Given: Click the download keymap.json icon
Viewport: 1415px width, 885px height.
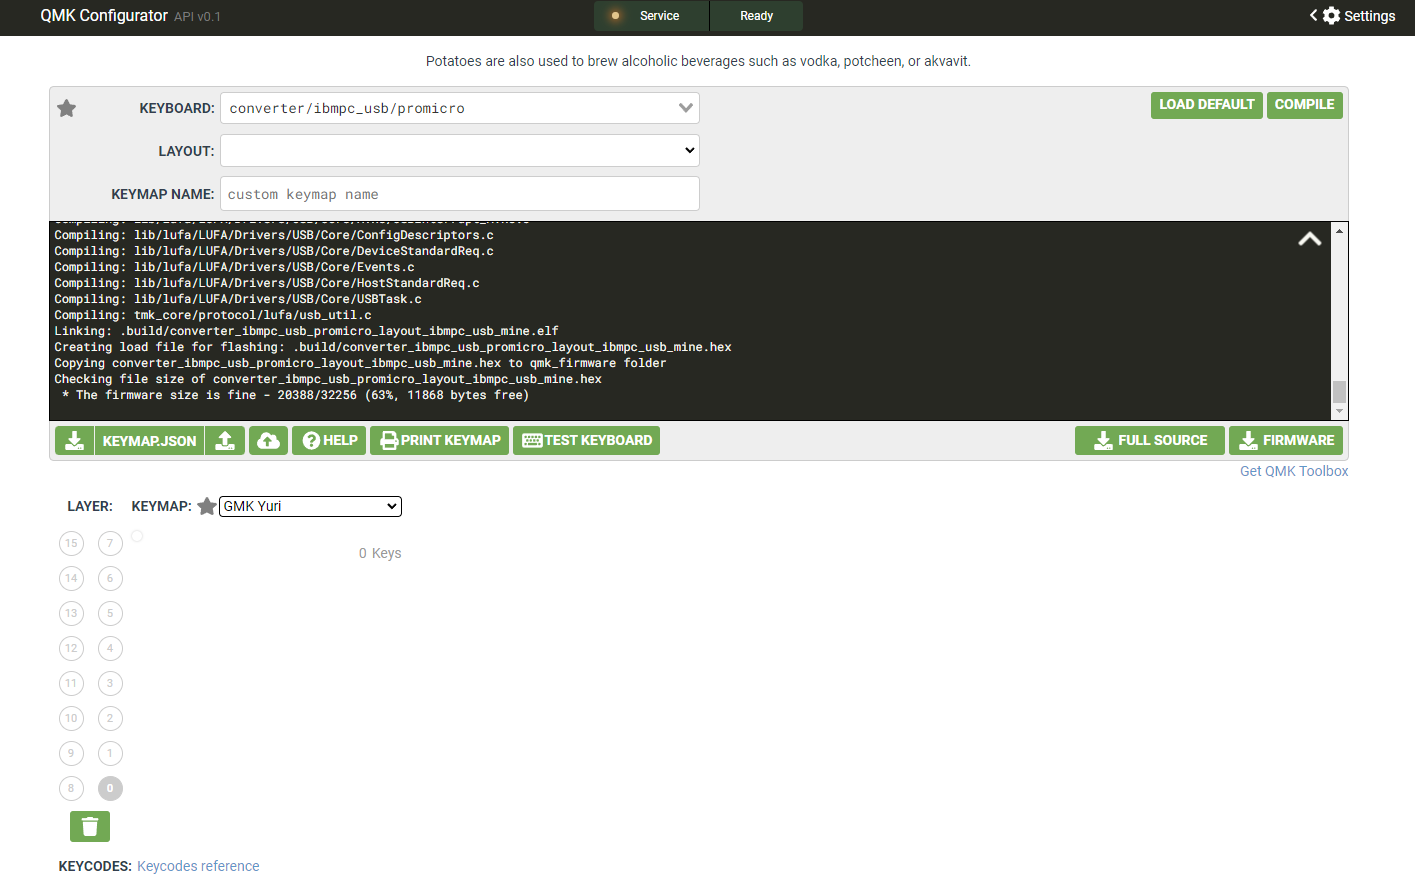Looking at the screenshot, I should pos(74,441).
